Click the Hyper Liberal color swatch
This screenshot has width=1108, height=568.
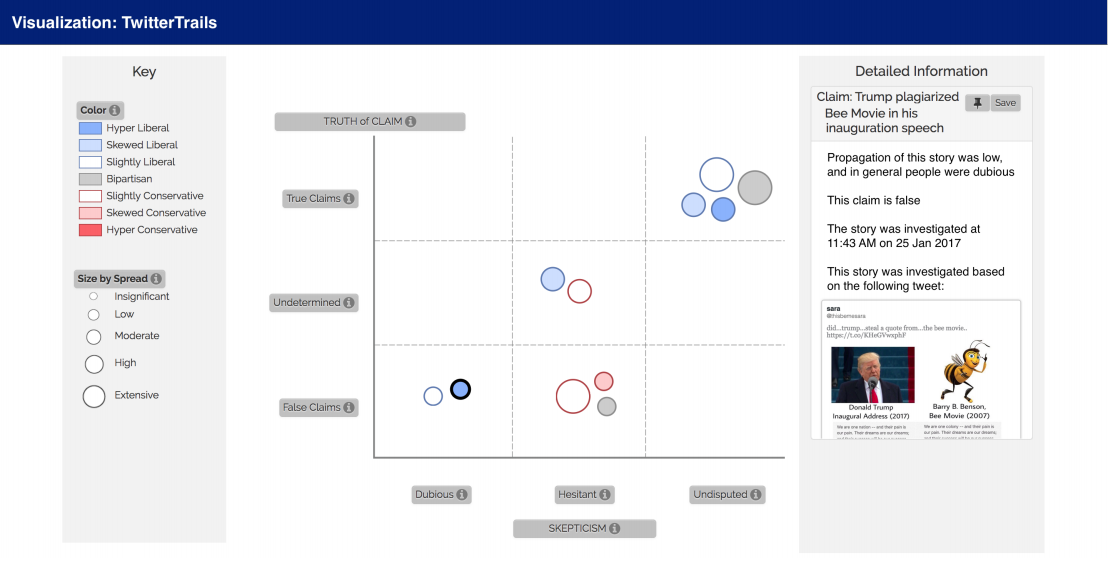[90, 128]
